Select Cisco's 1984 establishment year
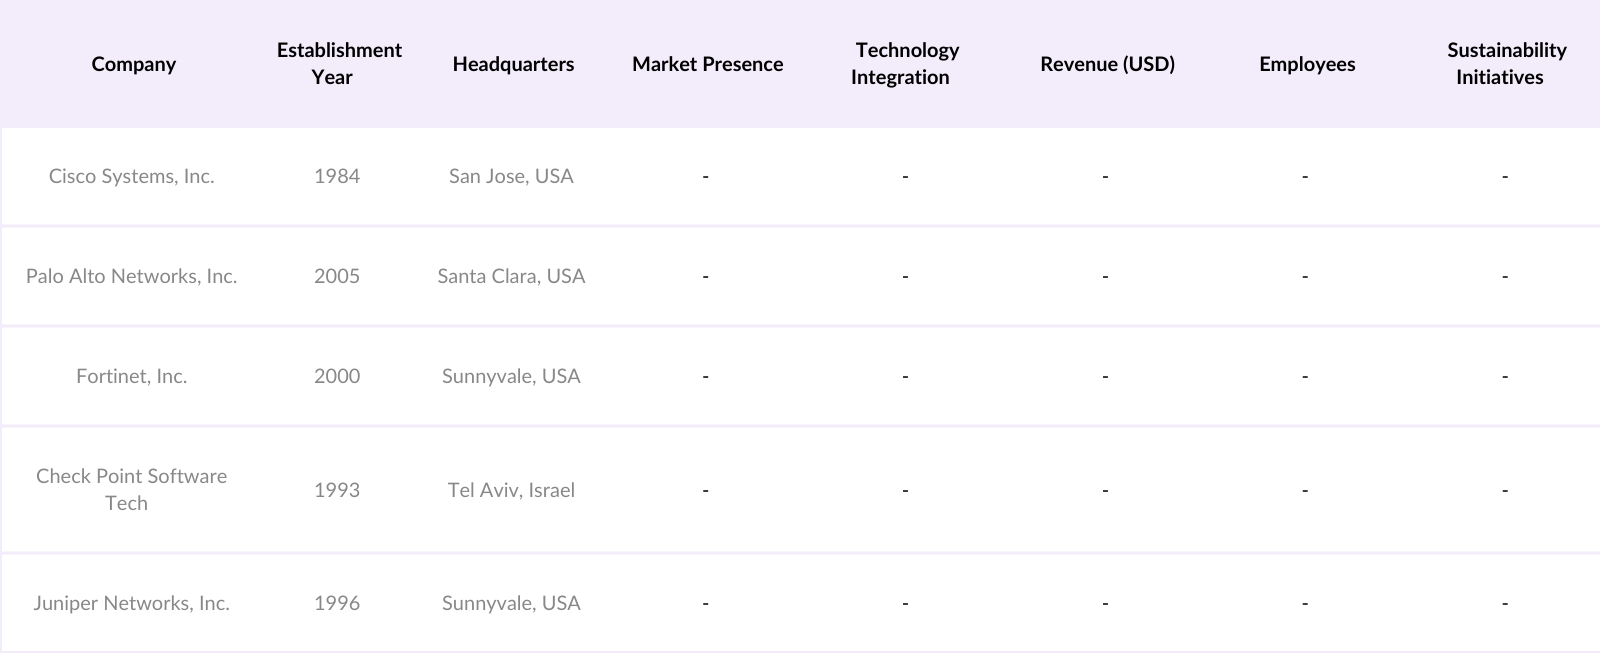 (x=337, y=176)
